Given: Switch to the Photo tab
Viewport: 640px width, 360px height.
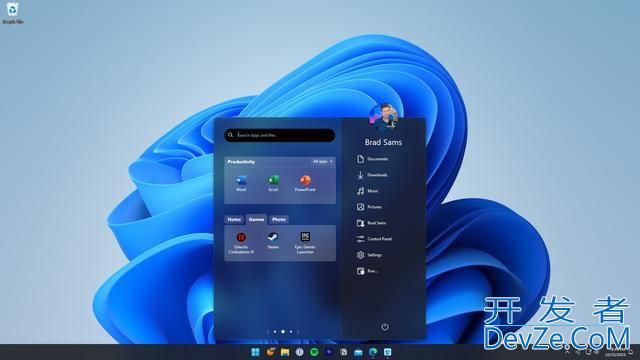Looking at the screenshot, I should coord(279,220).
